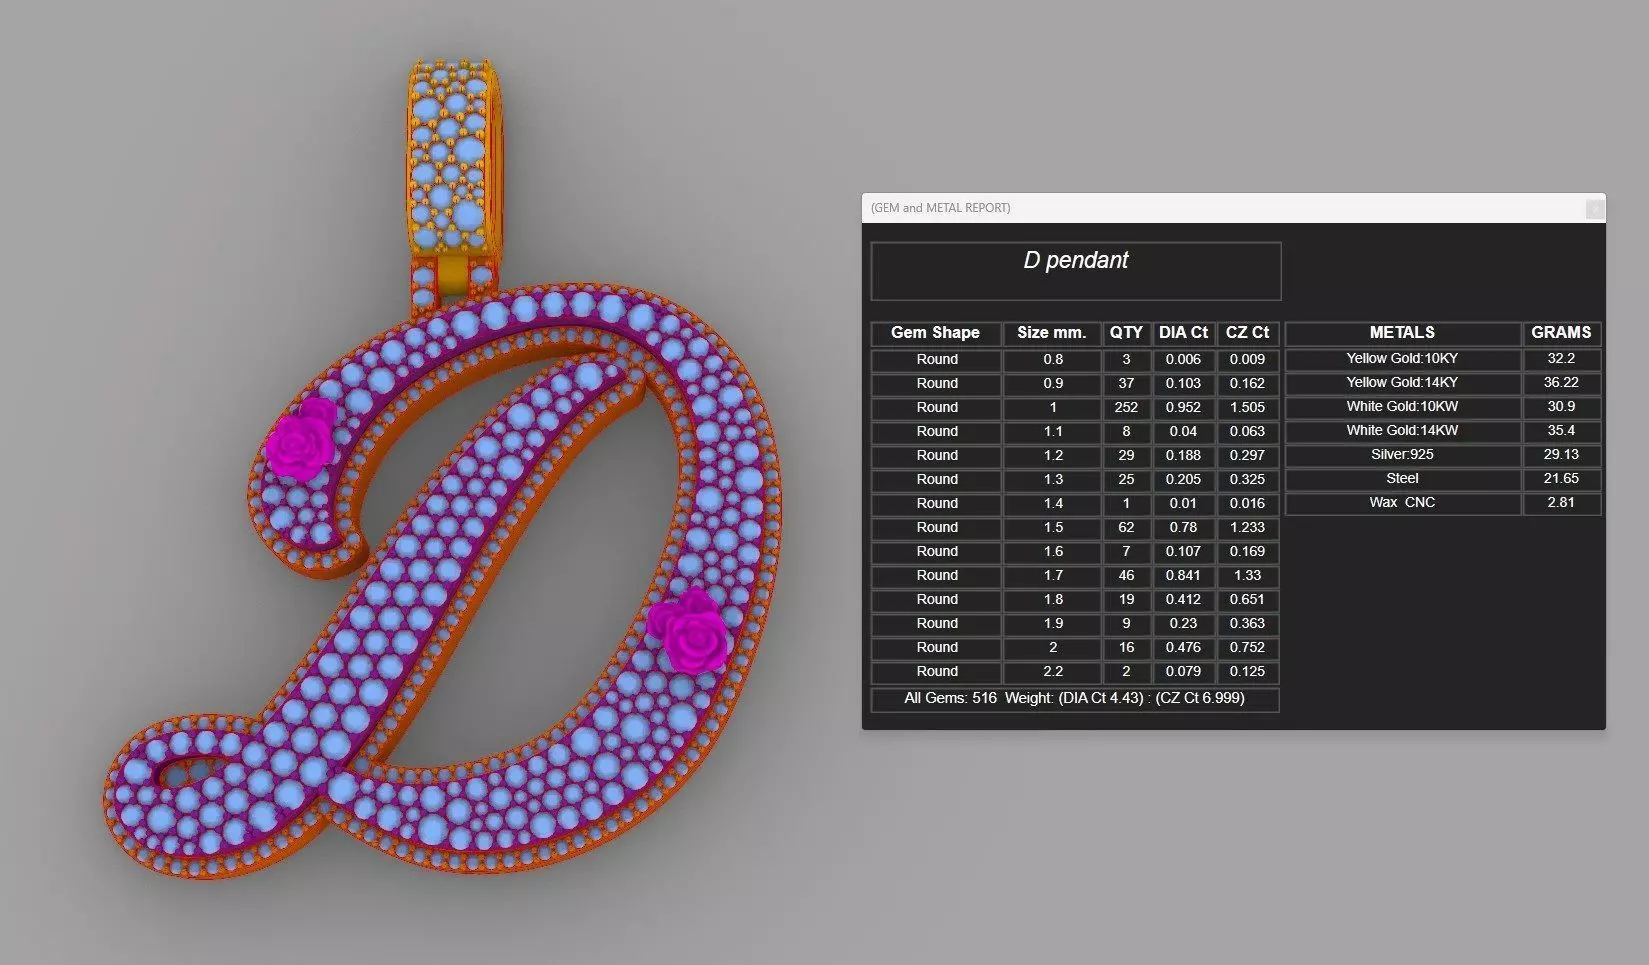Click the 32.2 grams value
The width and height of the screenshot is (1649, 965).
click(1561, 359)
